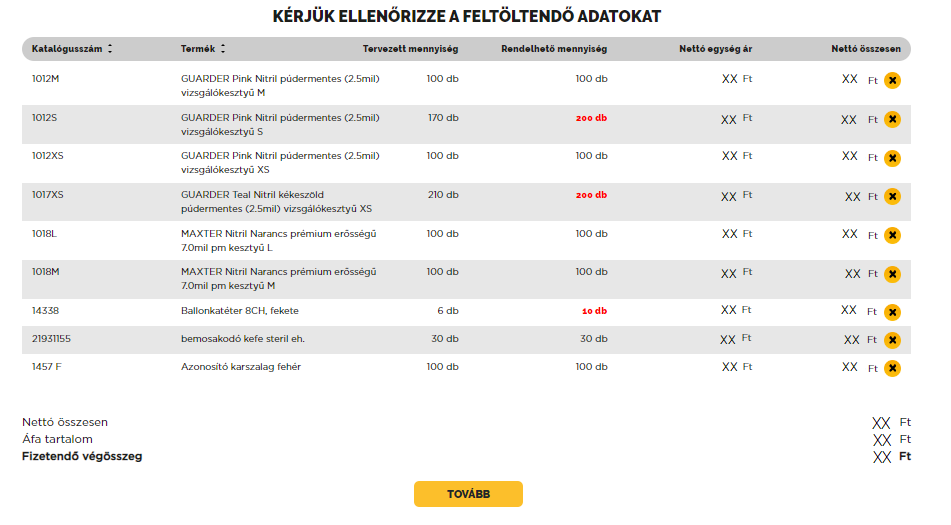The image size is (951, 525).
Task: Click the Nettó összesen column header
Action: click(866, 49)
